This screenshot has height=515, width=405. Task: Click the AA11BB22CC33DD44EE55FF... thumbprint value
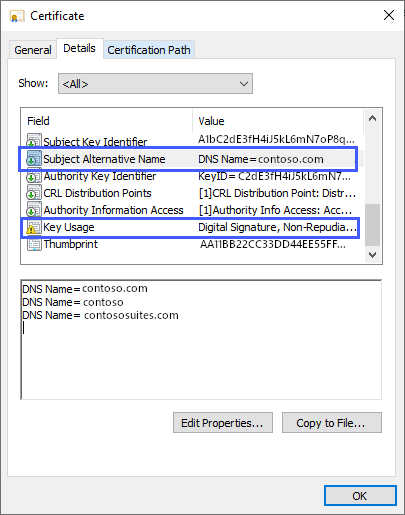pos(273,244)
